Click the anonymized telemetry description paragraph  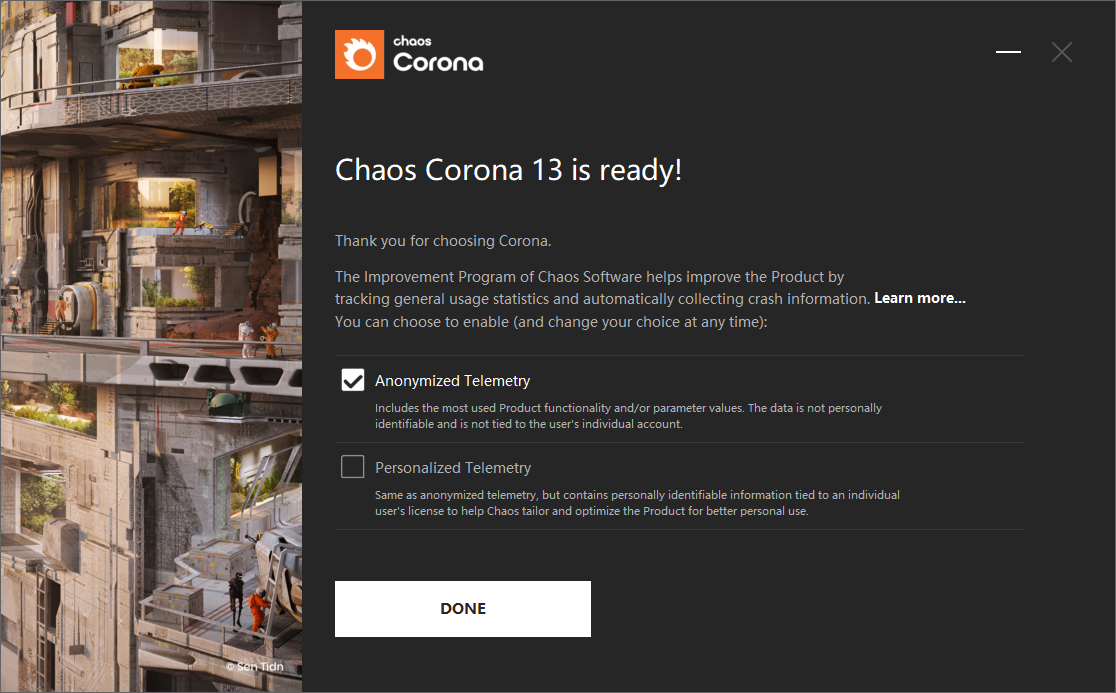tap(628, 416)
